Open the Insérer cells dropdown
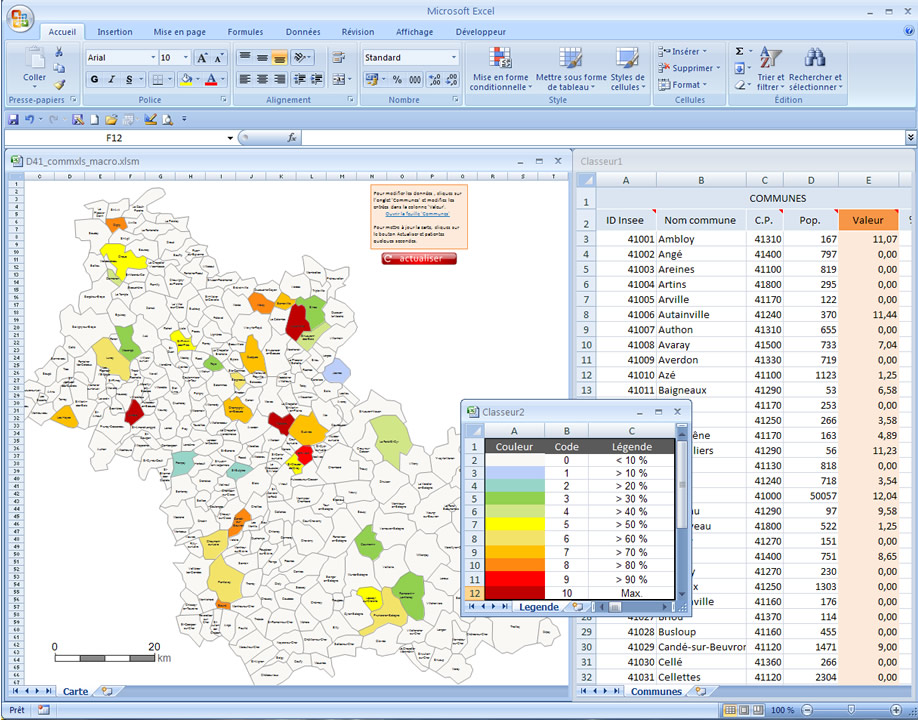The image size is (918, 720). 683,52
